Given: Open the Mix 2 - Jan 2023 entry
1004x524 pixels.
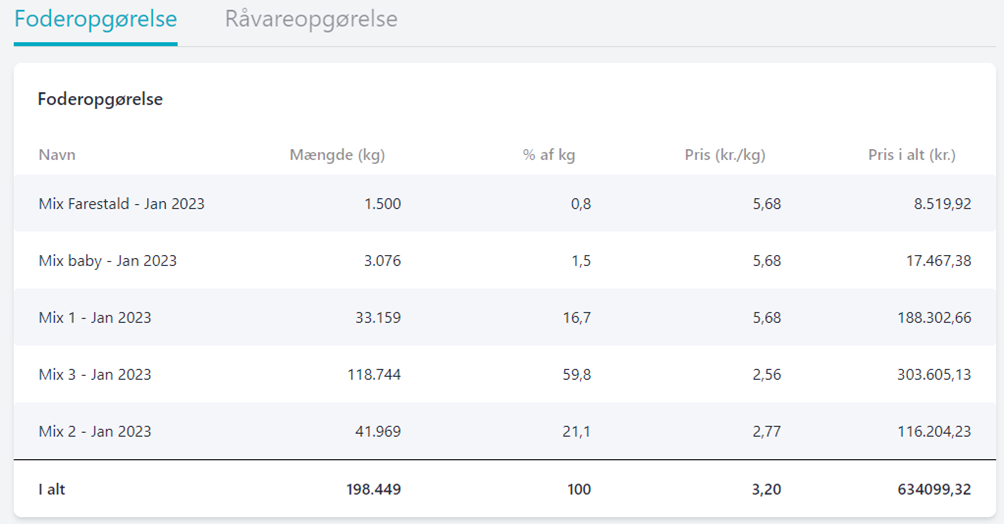Looking at the screenshot, I should pos(95,432).
